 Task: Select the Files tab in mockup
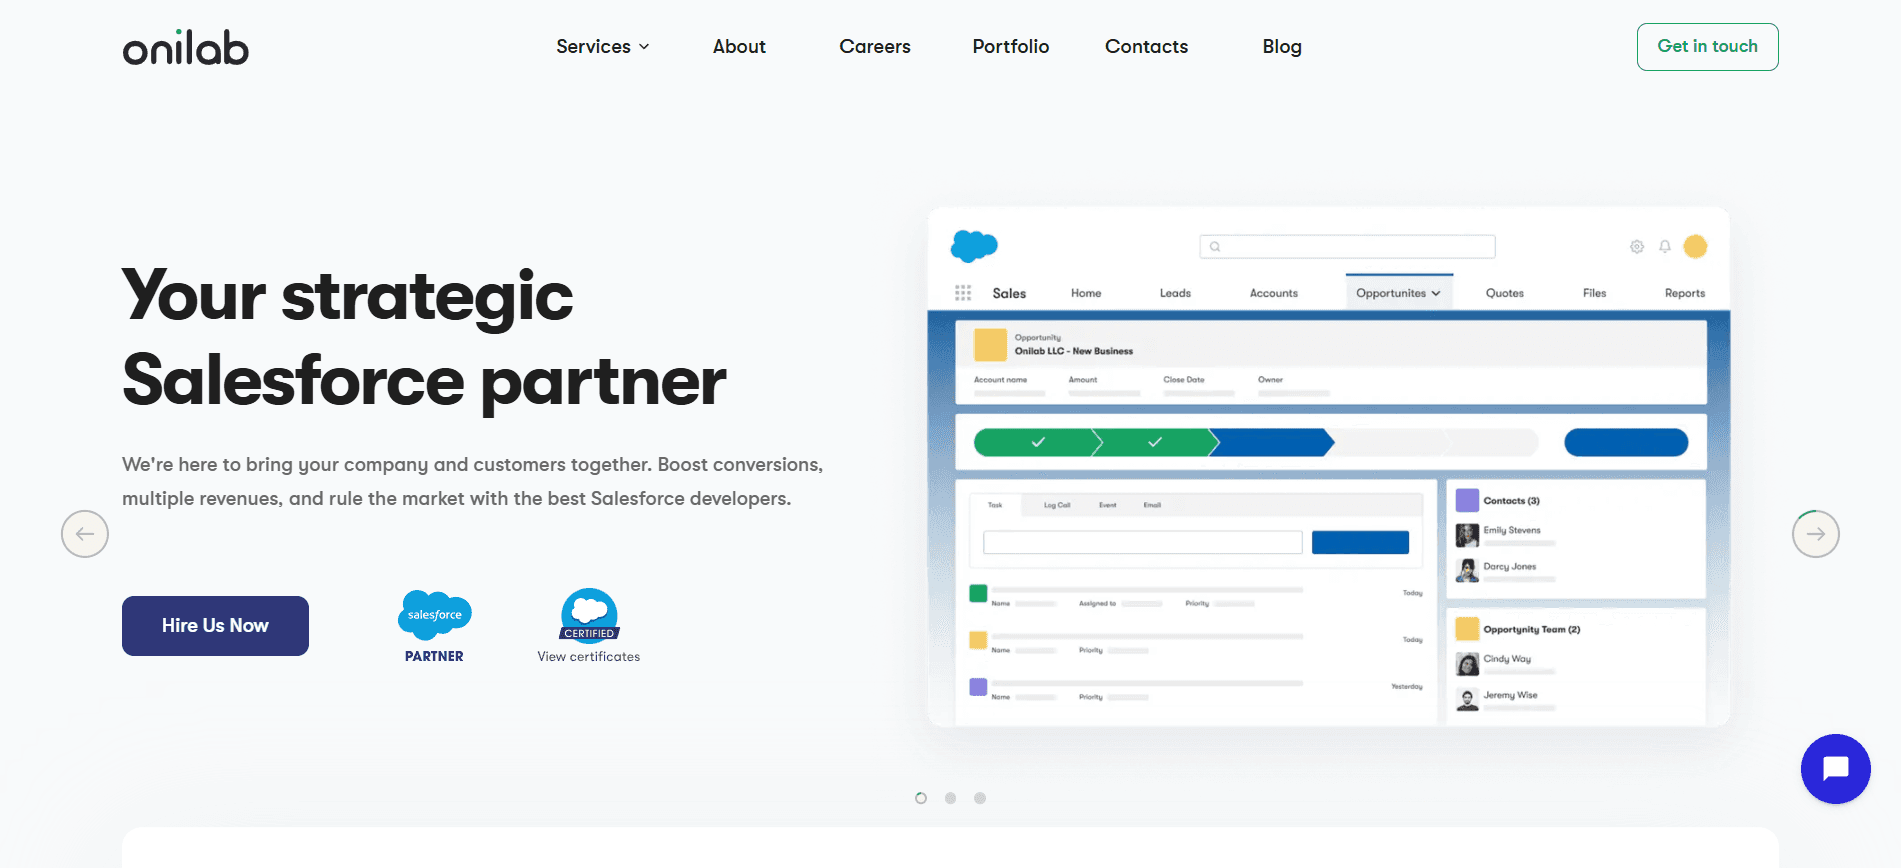(x=1594, y=293)
